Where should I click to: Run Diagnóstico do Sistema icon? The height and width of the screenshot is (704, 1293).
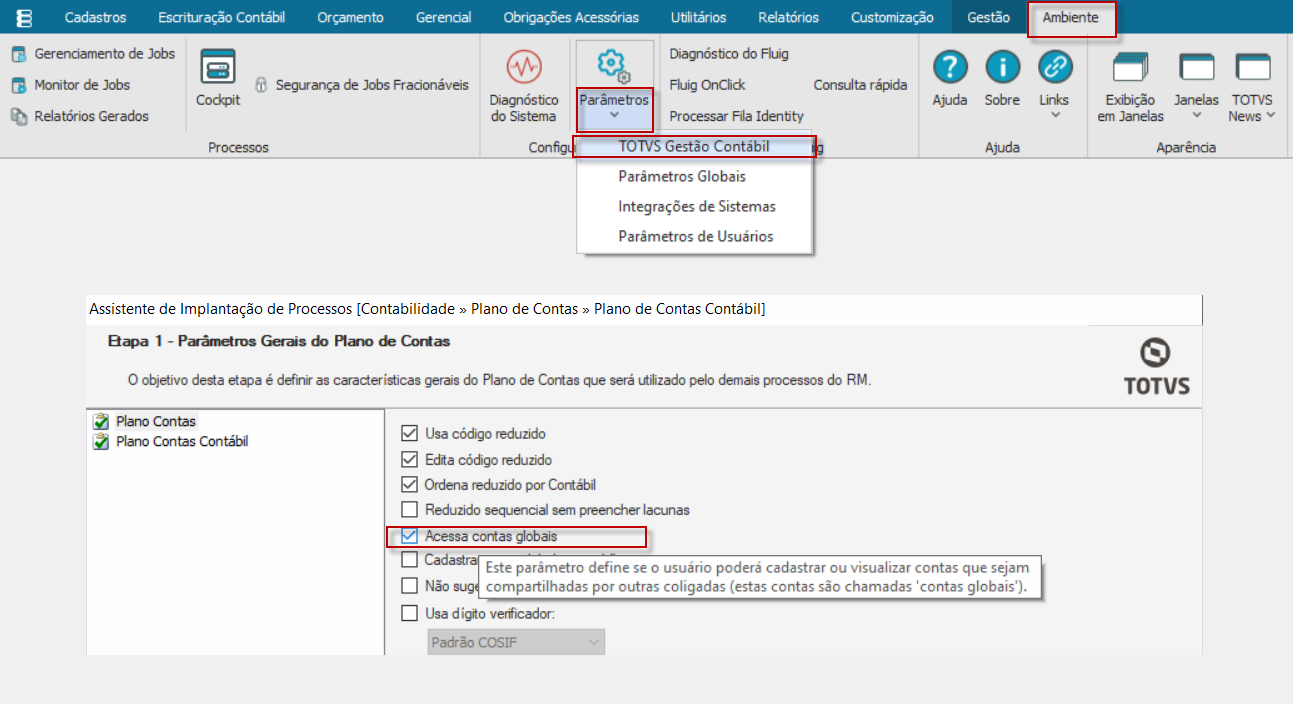(x=523, y=67)
